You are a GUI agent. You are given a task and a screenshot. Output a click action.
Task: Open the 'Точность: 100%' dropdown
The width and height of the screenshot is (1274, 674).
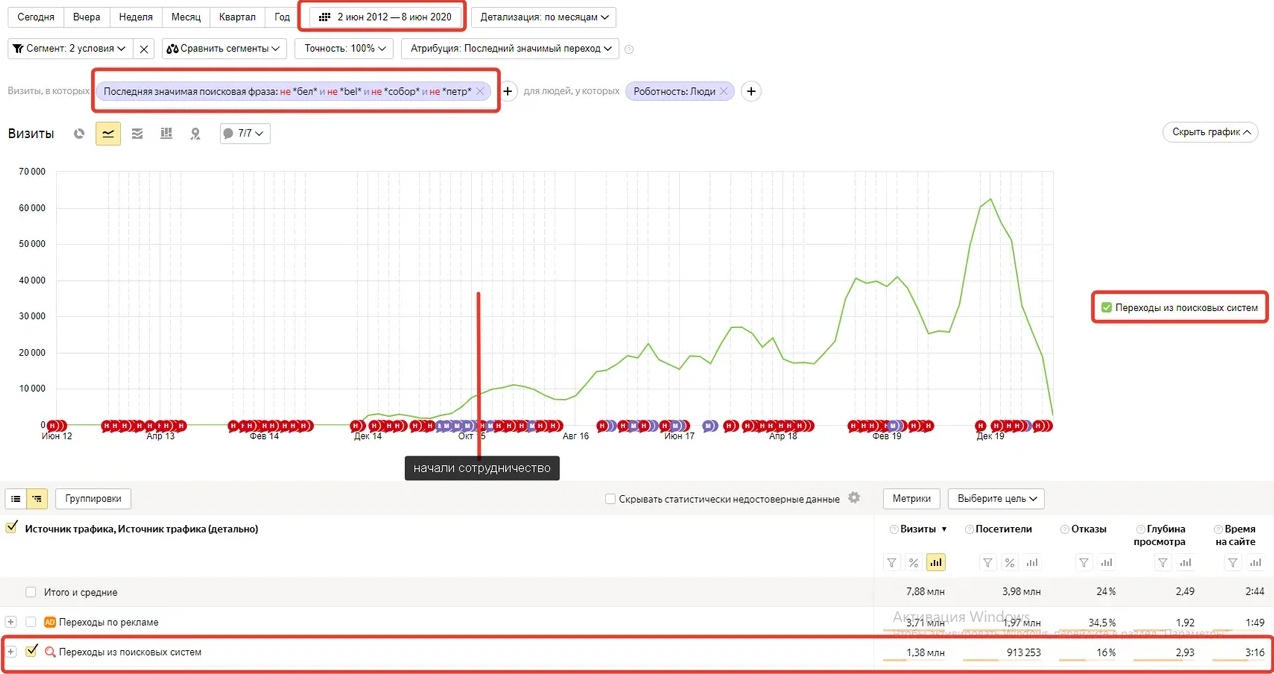click(343, 48)
